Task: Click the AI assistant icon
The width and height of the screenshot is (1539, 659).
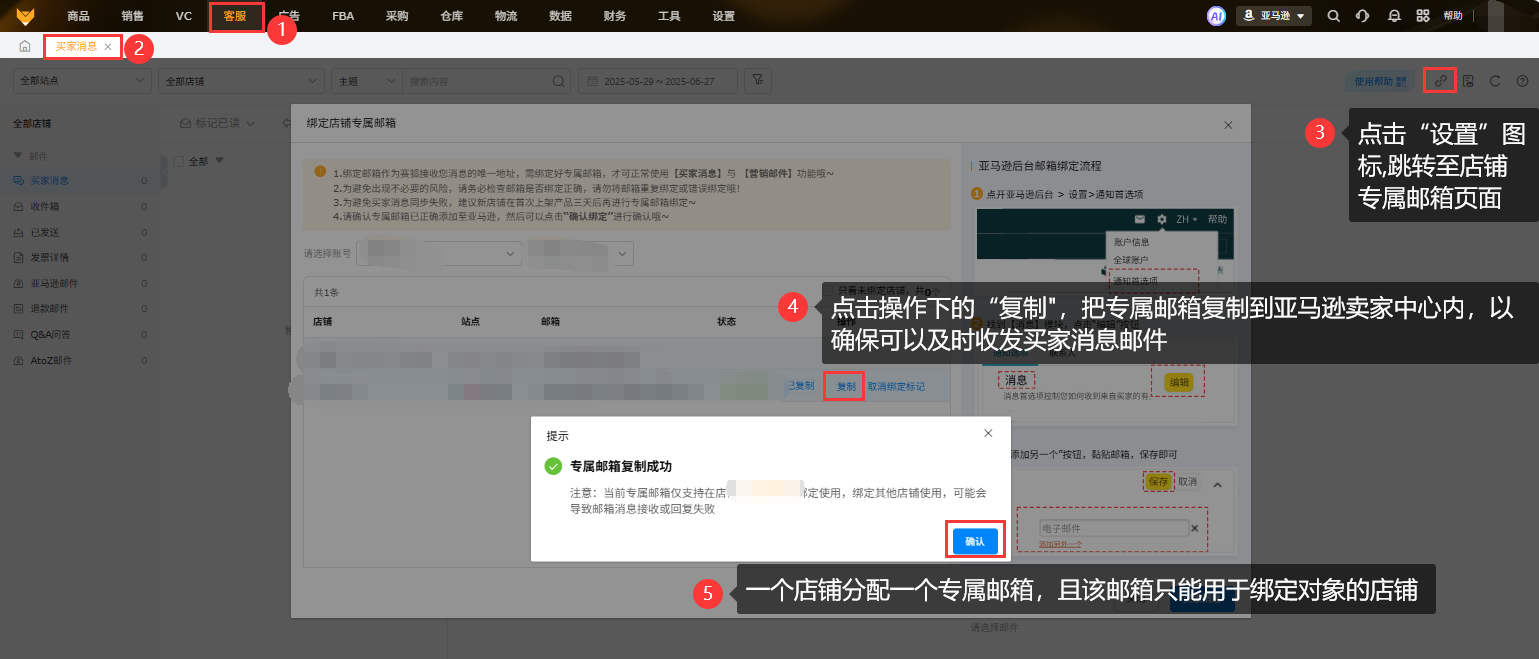Action: pyautogui.click(x=1216, y=16)
